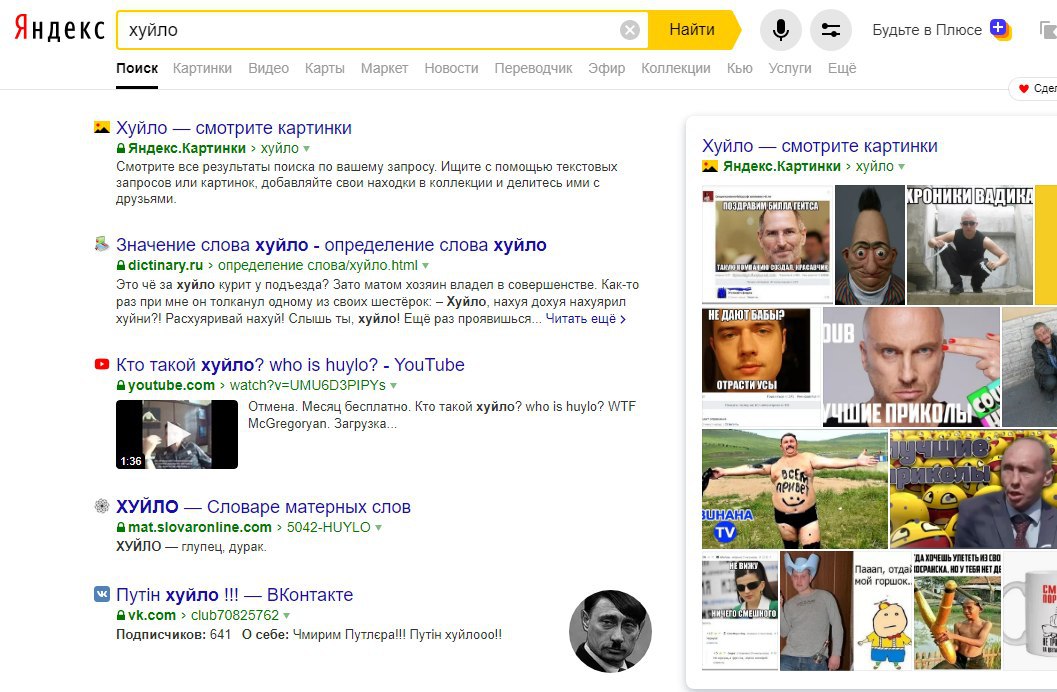Open the puppet face image thumbnail
Viewport: 1057px width, 692px height.
coord(870,245)
